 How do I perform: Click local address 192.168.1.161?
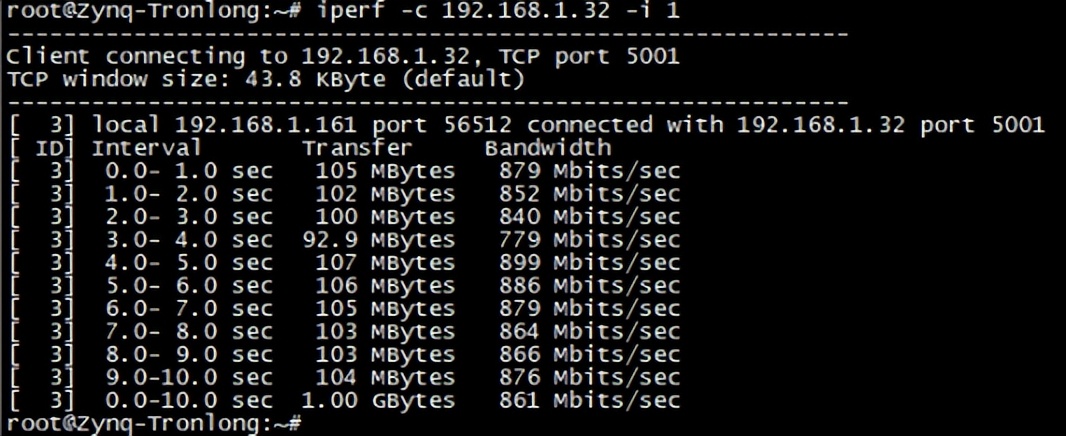point(264,124)
